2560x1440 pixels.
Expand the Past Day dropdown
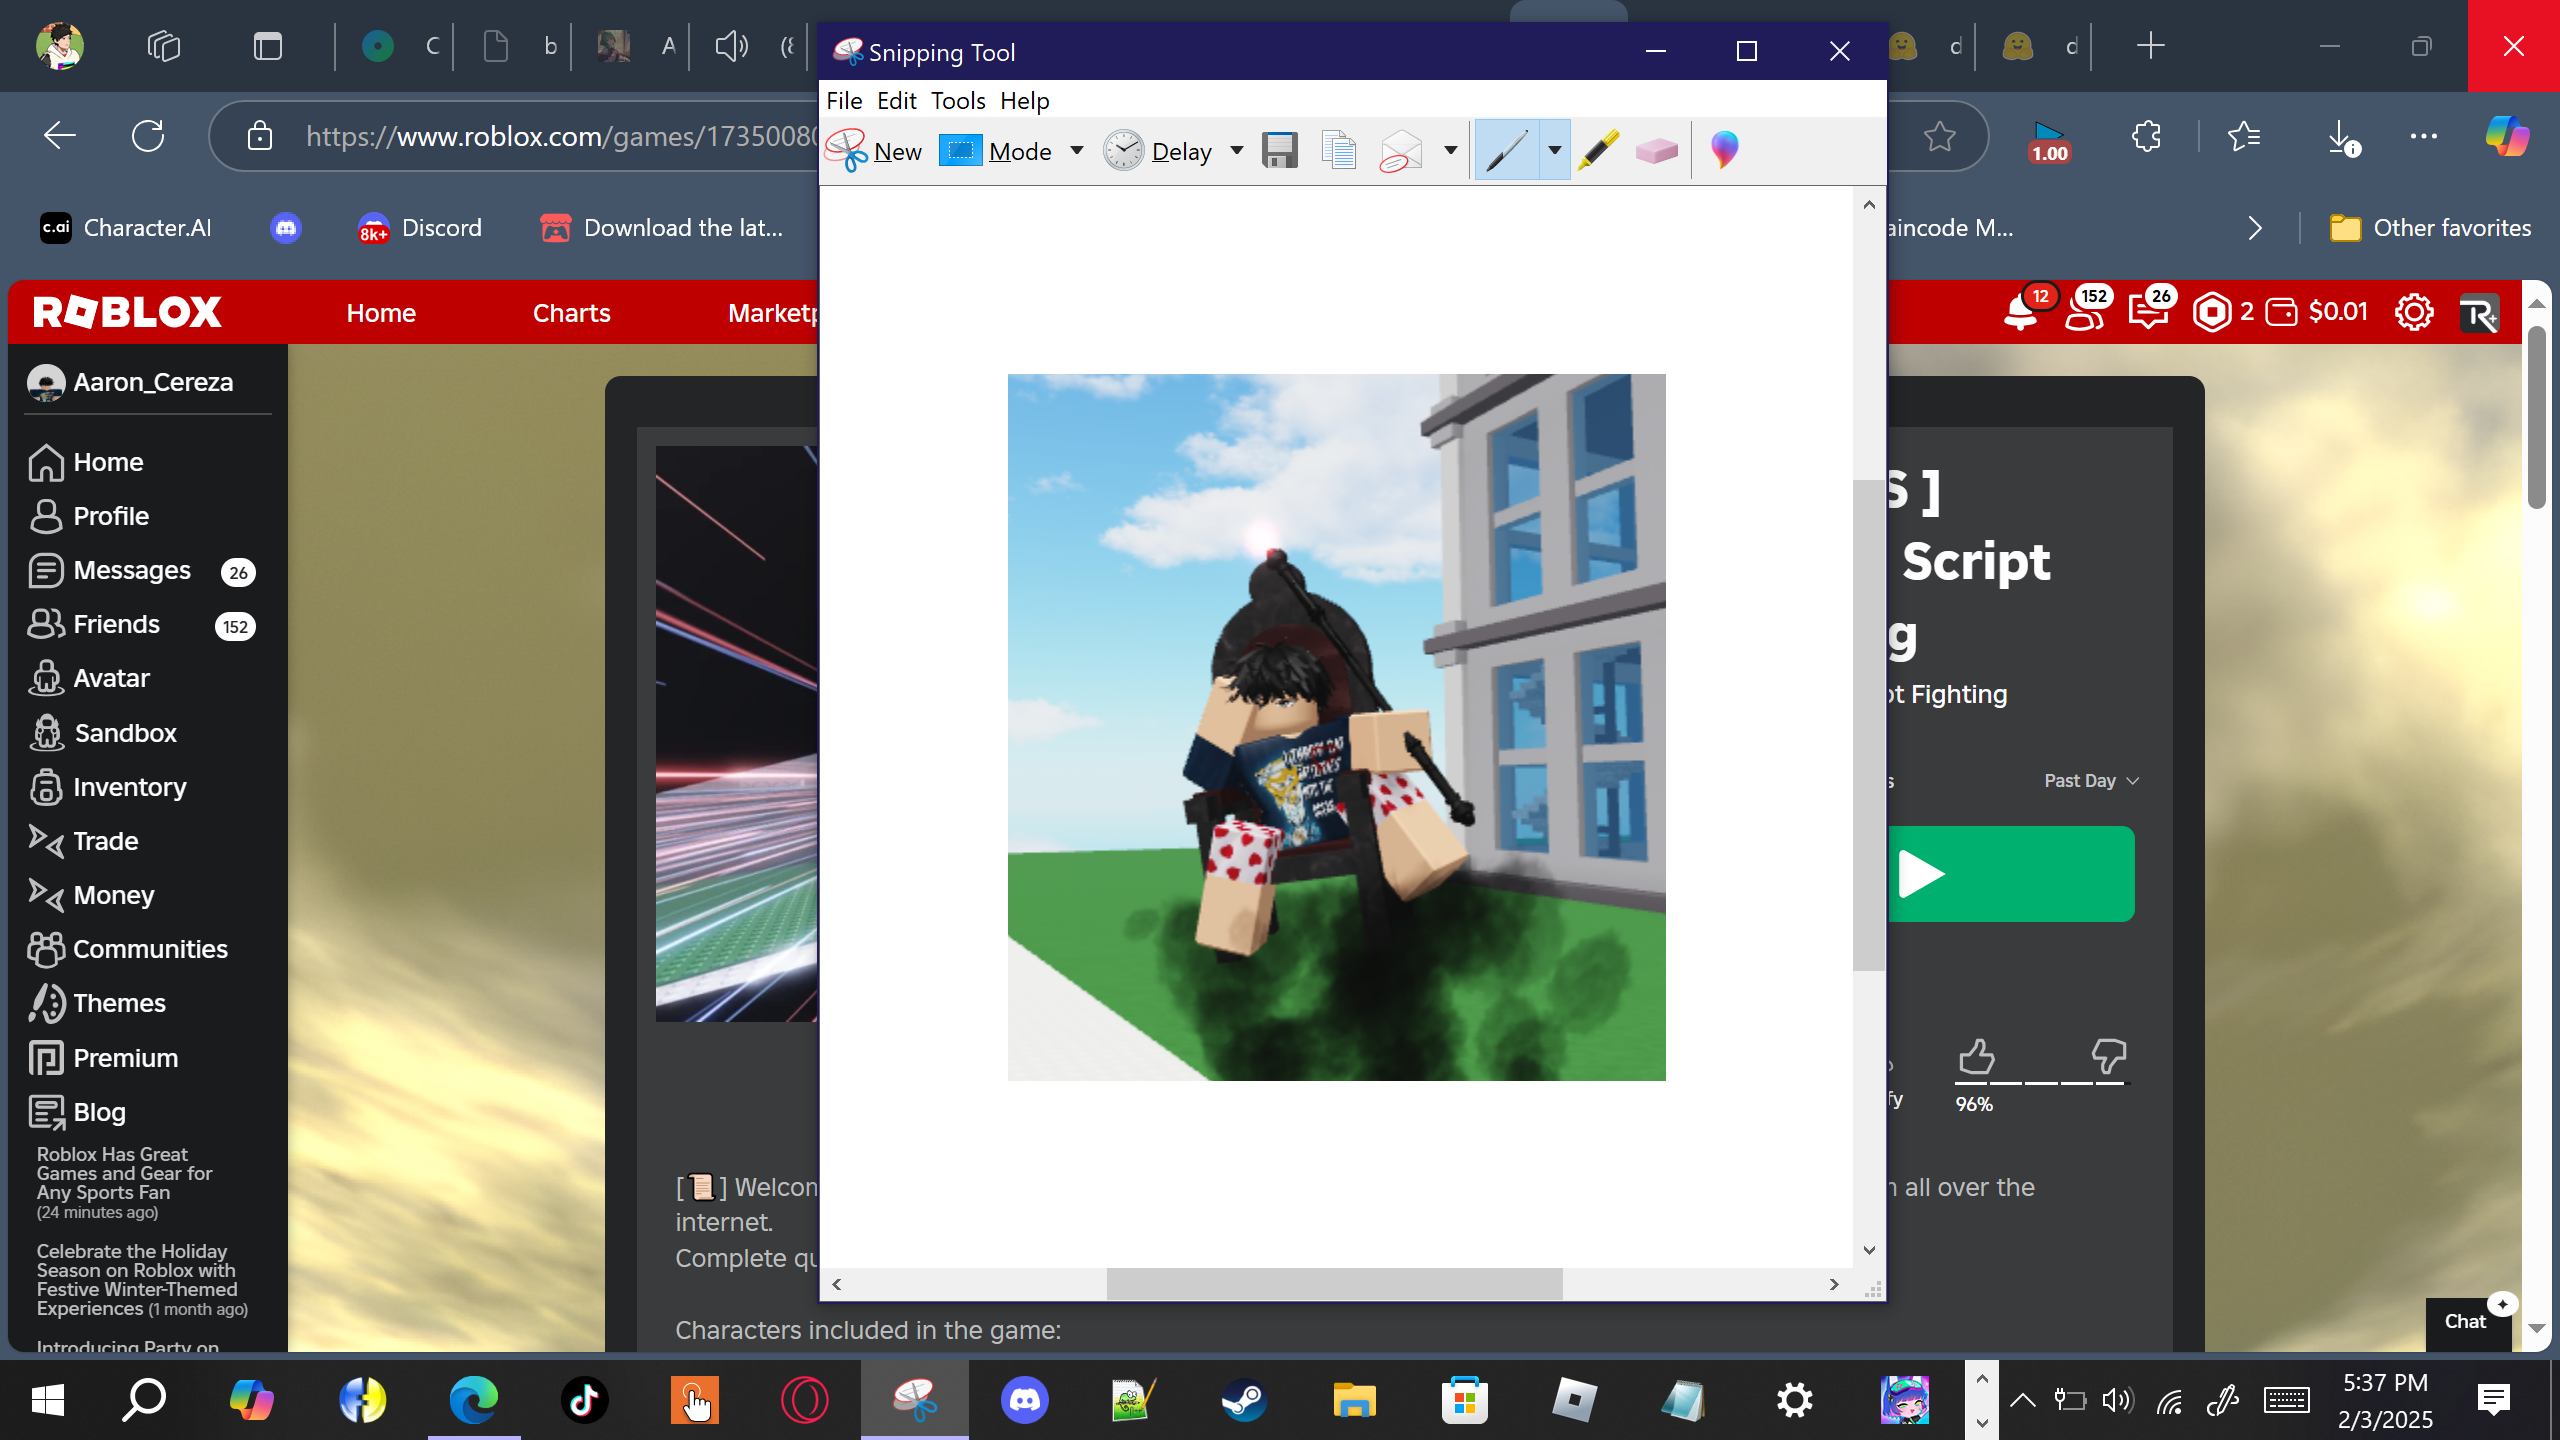(x=2091, y=781)
